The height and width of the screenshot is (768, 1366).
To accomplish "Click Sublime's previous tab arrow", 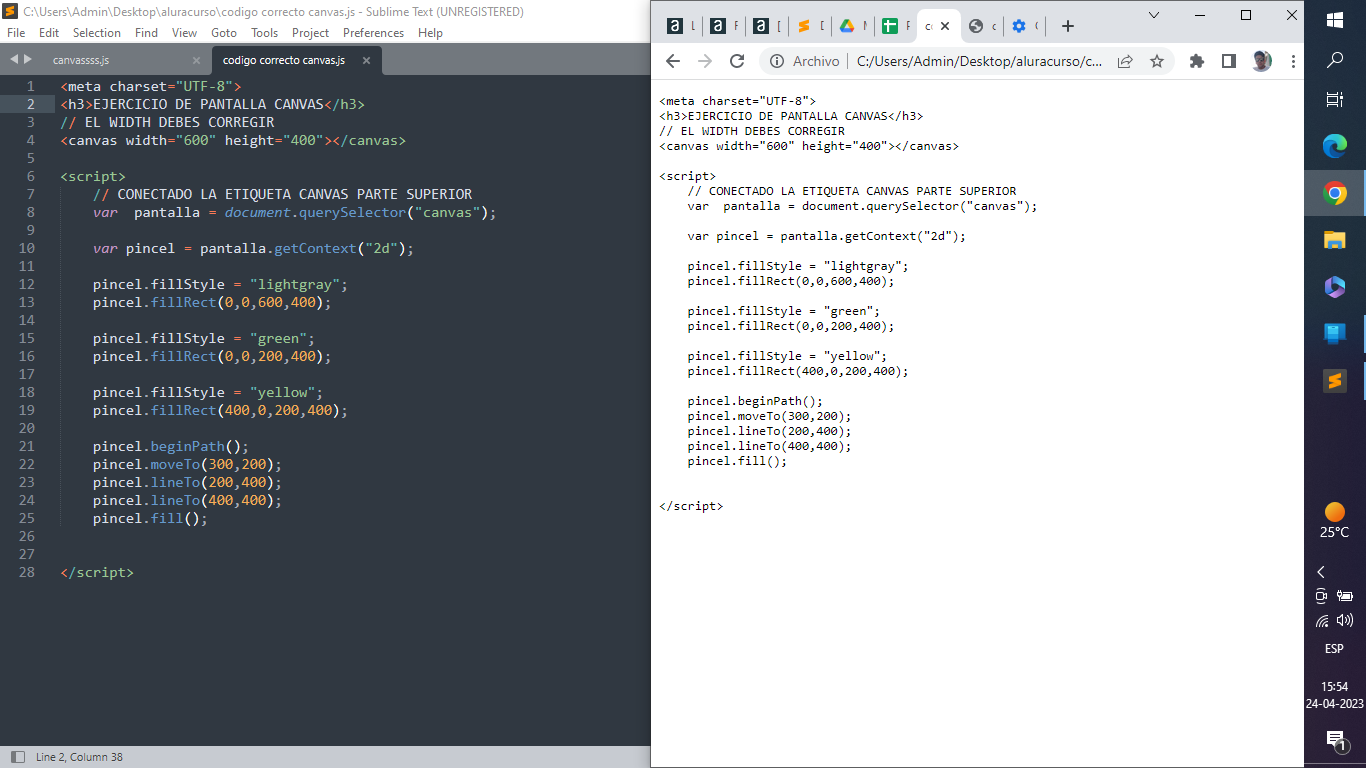I will tap(13, 59).
